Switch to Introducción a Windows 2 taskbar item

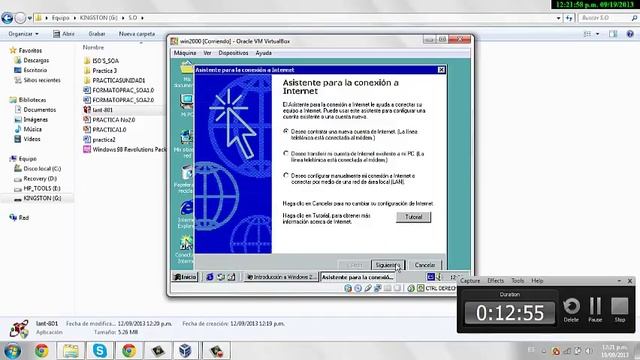281,277
